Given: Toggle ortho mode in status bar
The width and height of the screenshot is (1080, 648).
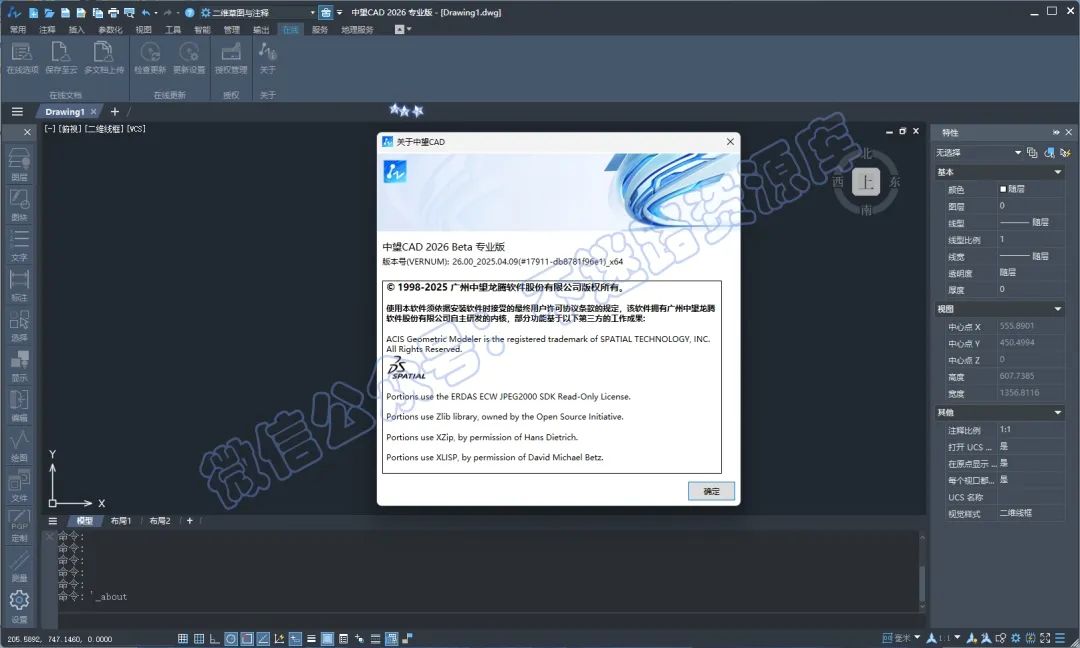Looking at the screenshot, I should click(x=215, y=638).
